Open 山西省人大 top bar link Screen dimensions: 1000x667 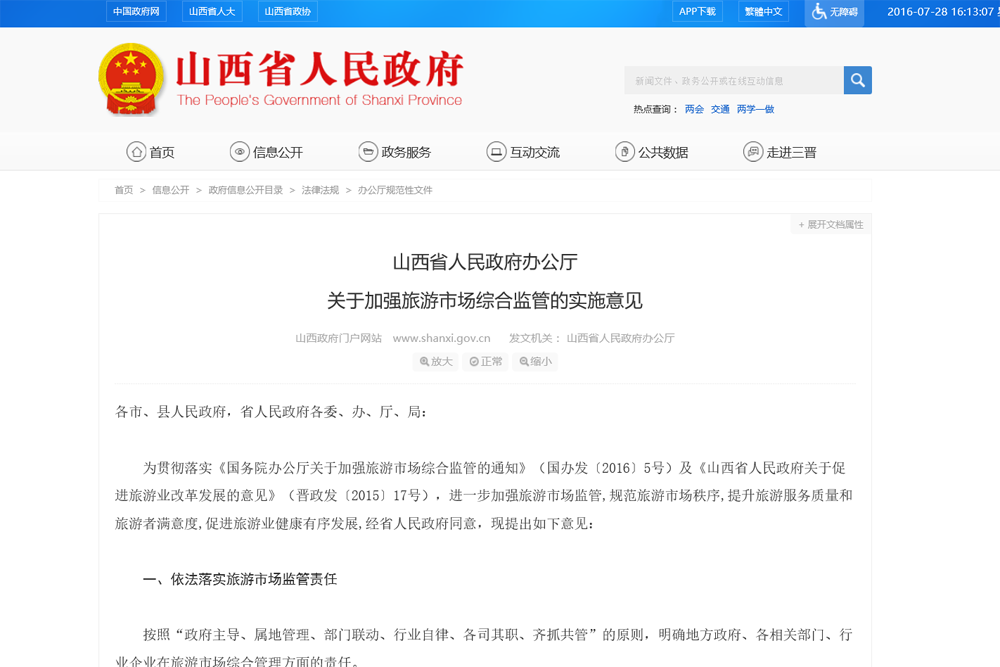pyautogui.click(x=213, y=12)
